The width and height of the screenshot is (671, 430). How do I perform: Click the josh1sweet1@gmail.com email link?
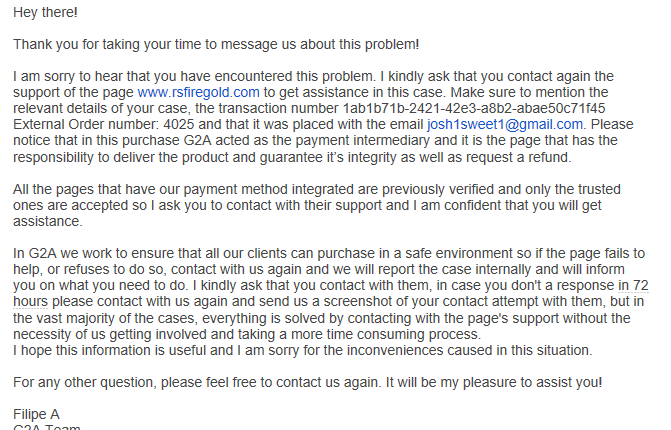(x=505, y=124)
